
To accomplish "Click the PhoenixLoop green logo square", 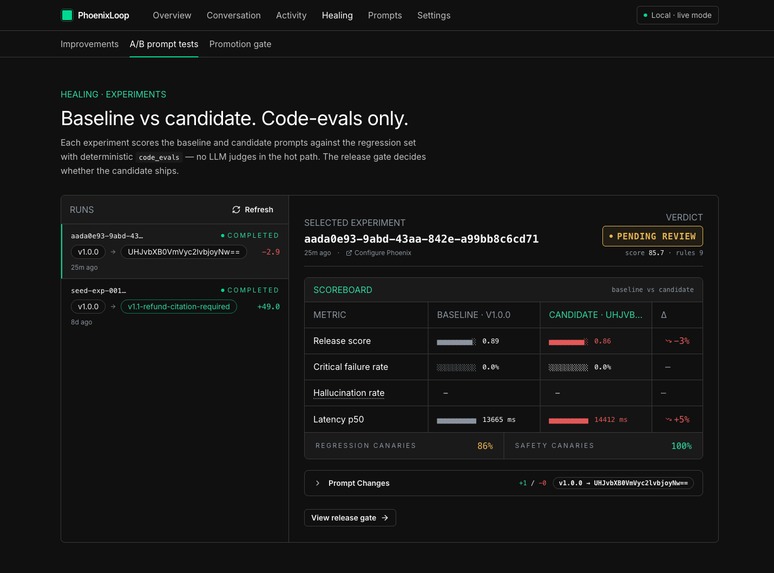I will coord(67,15).
